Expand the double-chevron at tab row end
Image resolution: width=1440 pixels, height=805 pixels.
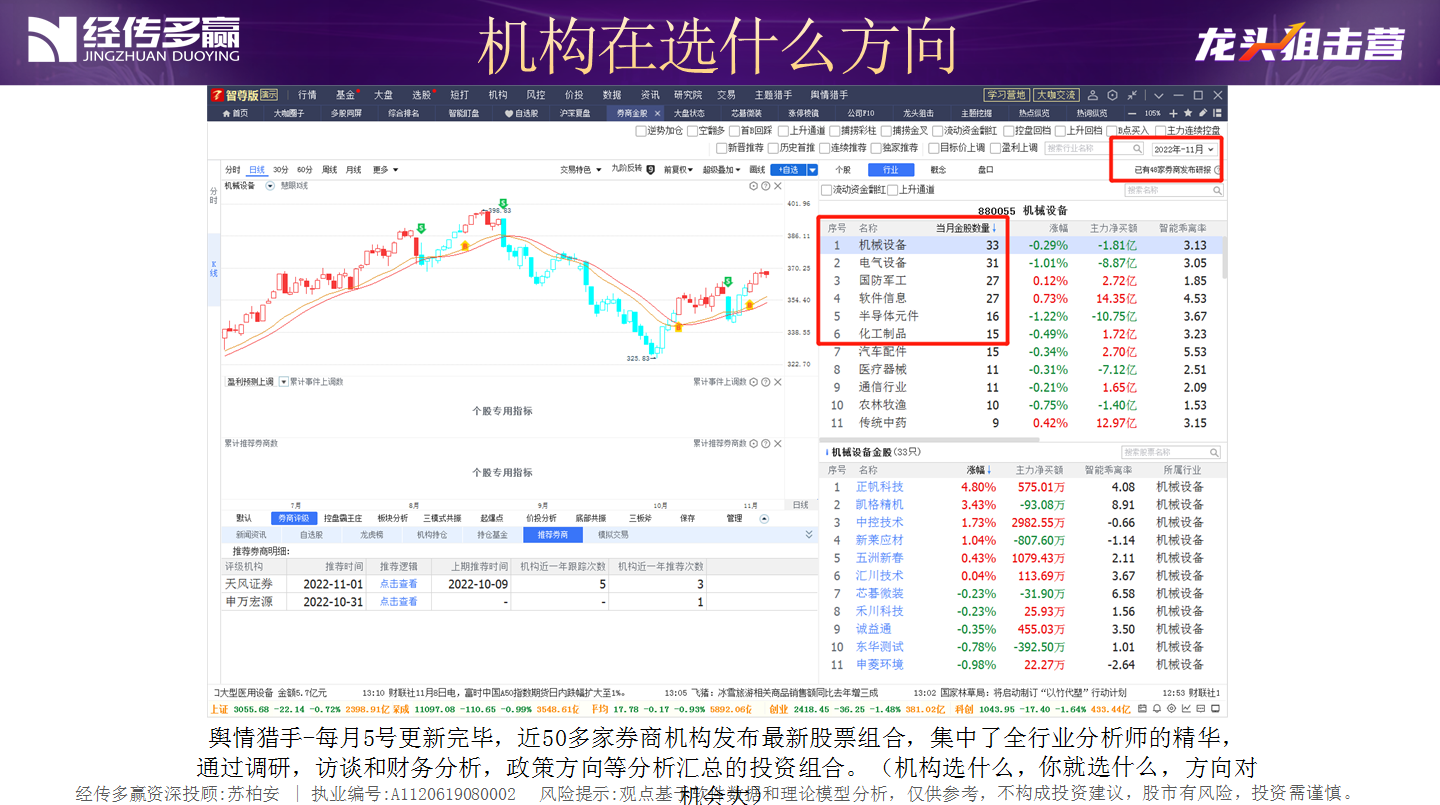tap(809, 534)
